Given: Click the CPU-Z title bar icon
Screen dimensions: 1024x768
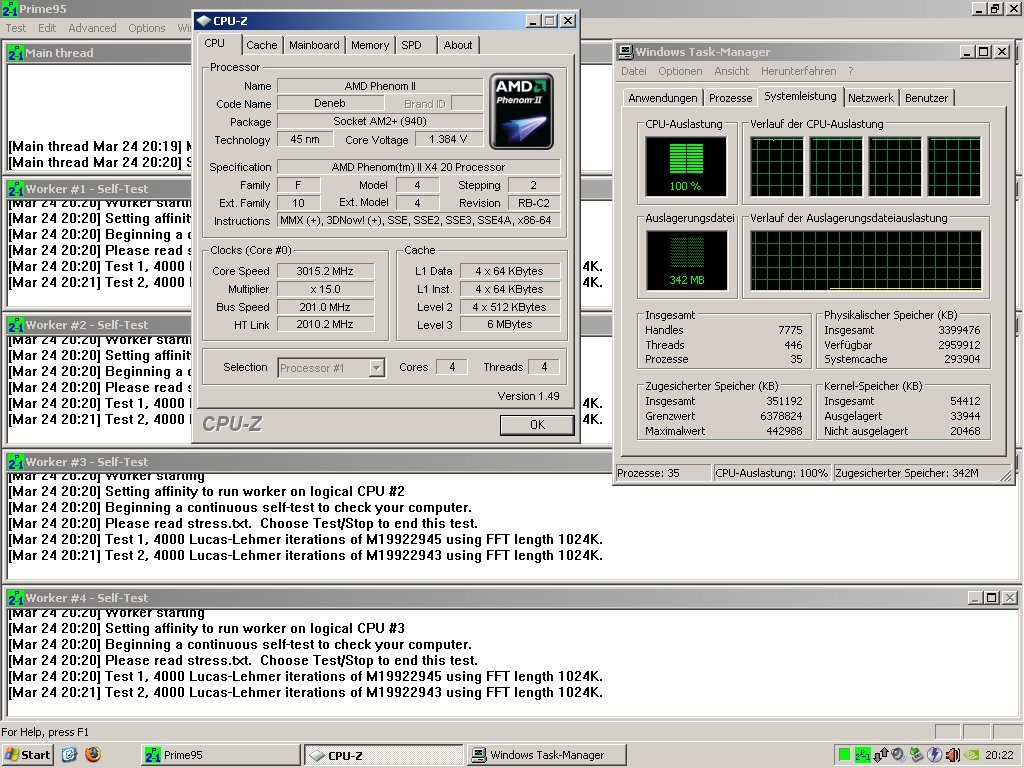Looking at the screenshot, I should point(204,20).
